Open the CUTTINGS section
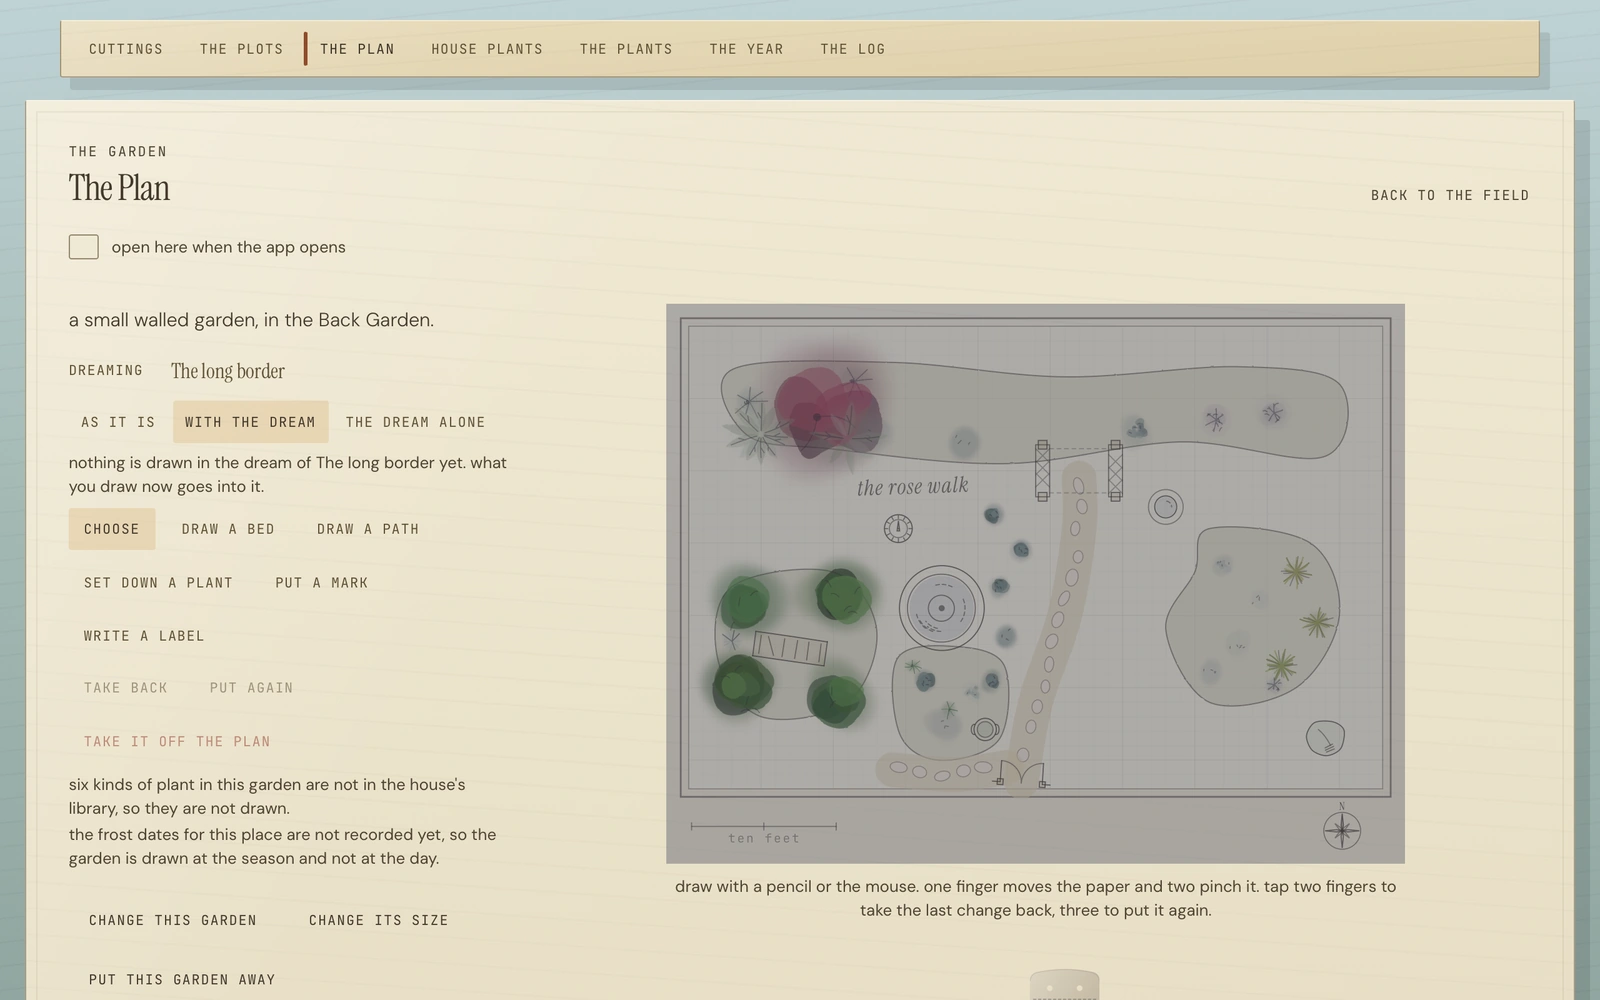 click(x=126, y=49)
